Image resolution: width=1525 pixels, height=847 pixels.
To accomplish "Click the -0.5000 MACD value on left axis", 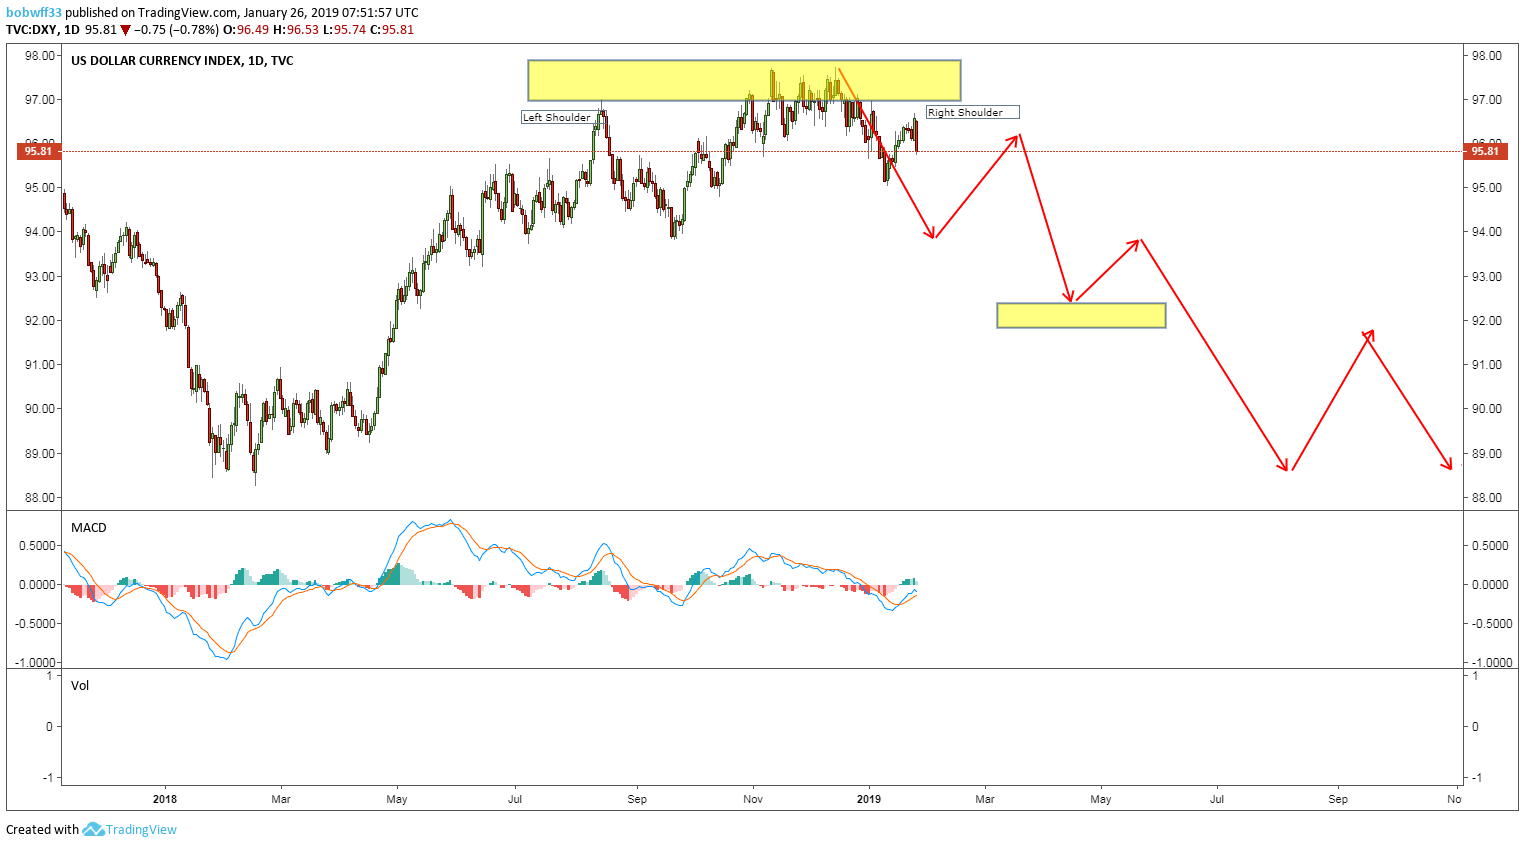I will coord(35,624).
